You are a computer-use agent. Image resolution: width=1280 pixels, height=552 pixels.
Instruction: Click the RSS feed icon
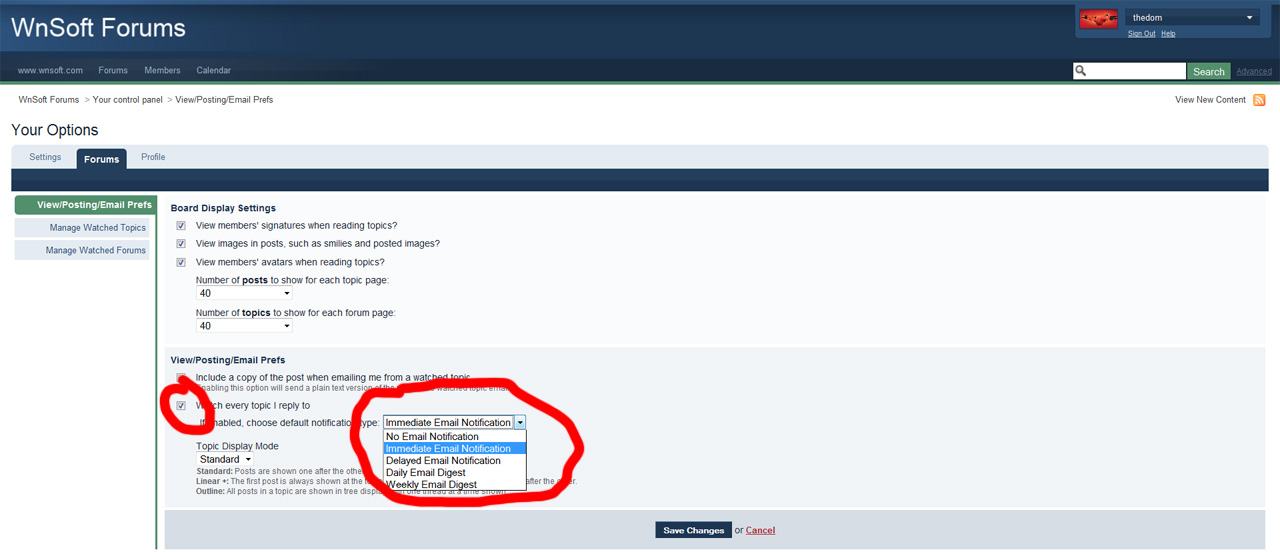(x=1259, y=100)
